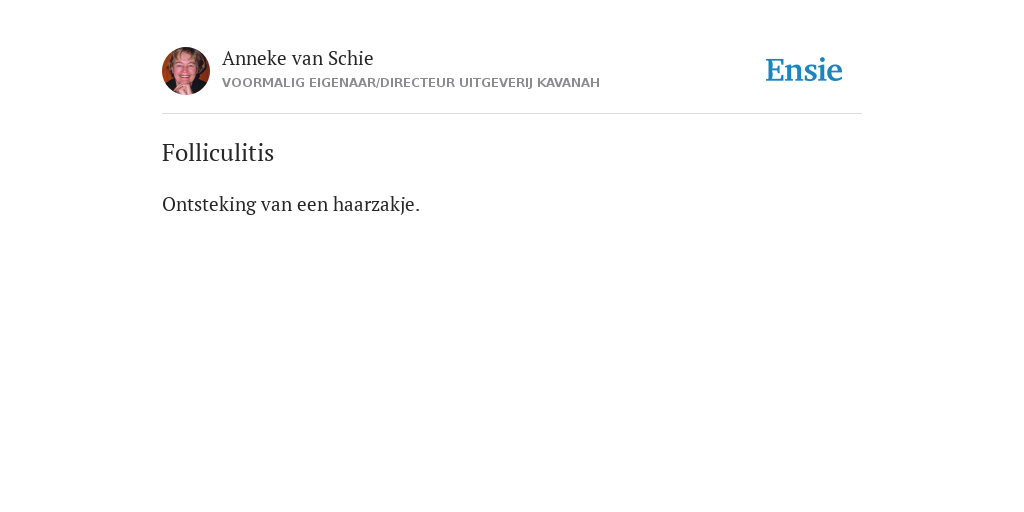The height and width of the screenshot is (512, 1024).
Task: Click the word 'KAVANAH' in the subtitle
Action: click(568, 83)
